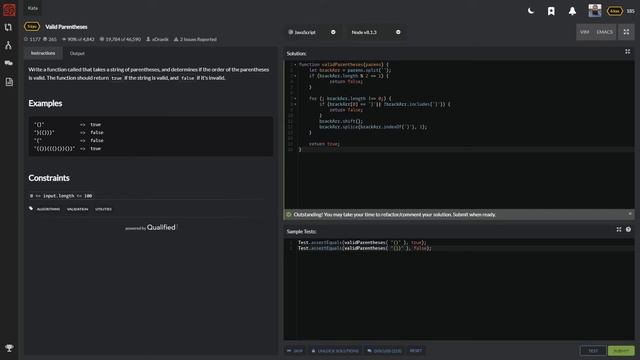Screen dimensions: 640x360
Task: Expand the Solution editor panel
Action: pyautogui.click(x=627, y=52)
